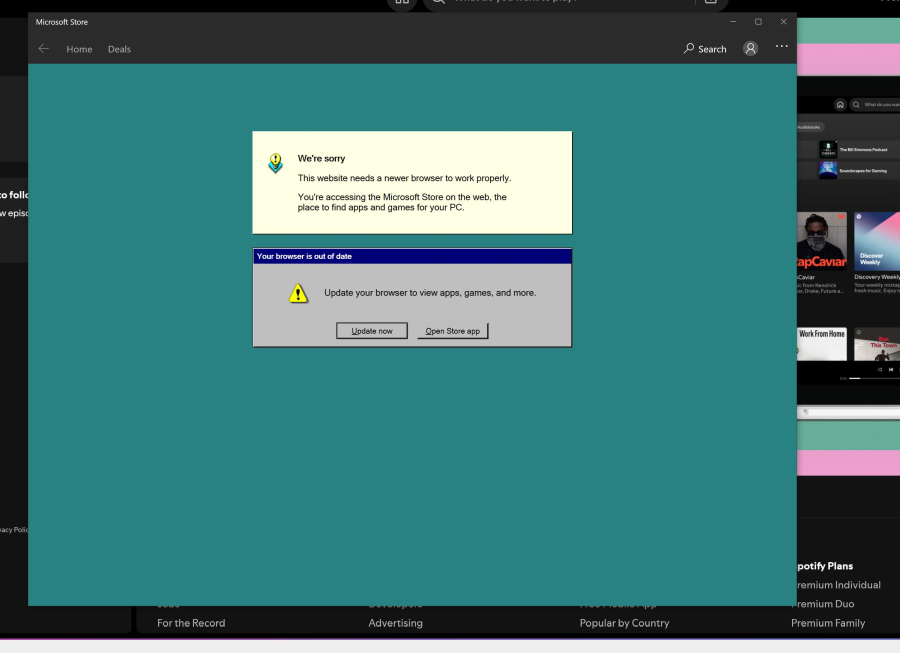
Task: Click the We're sorry heading
Action: pos(321,158)
